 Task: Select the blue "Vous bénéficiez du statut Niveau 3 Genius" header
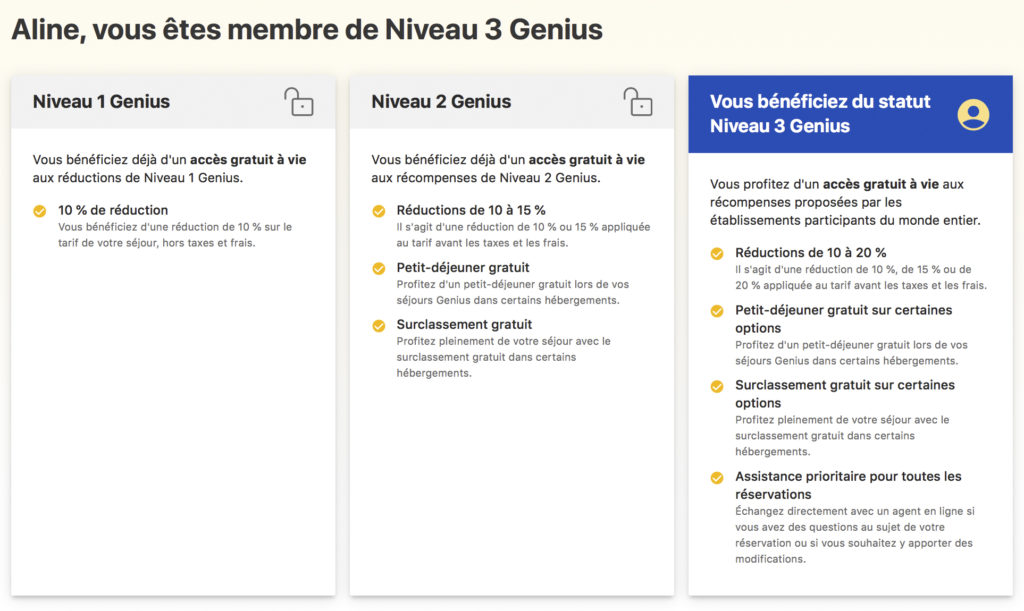click(820, 114)
